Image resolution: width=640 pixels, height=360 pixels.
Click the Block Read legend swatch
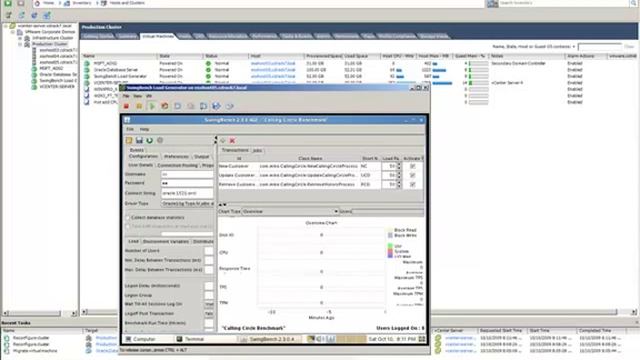pyautogui.click(x=390, y=230)
